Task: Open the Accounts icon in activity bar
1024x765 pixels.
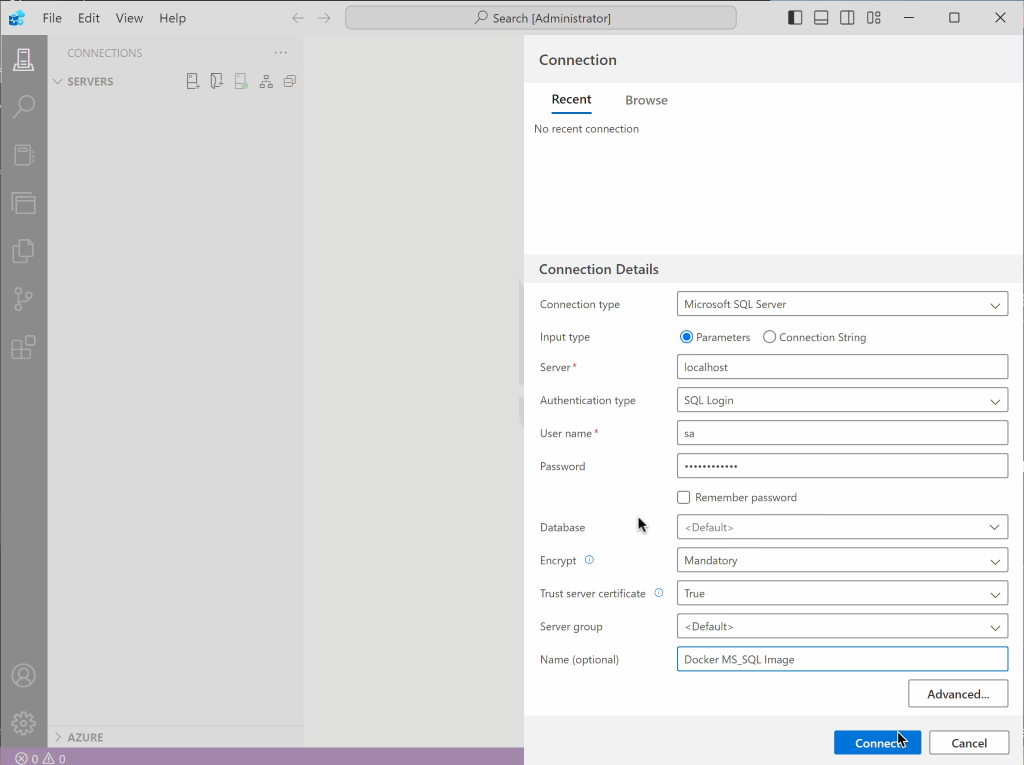Action: (24, 675)
